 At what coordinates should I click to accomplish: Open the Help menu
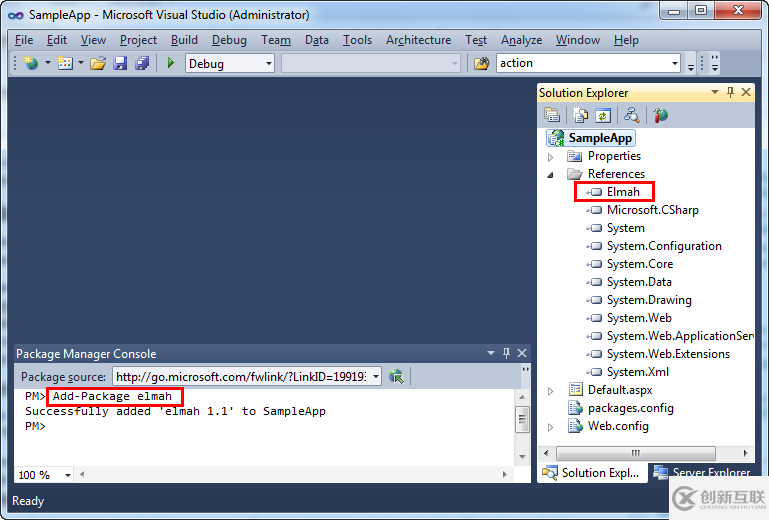[x=626, y=40]
